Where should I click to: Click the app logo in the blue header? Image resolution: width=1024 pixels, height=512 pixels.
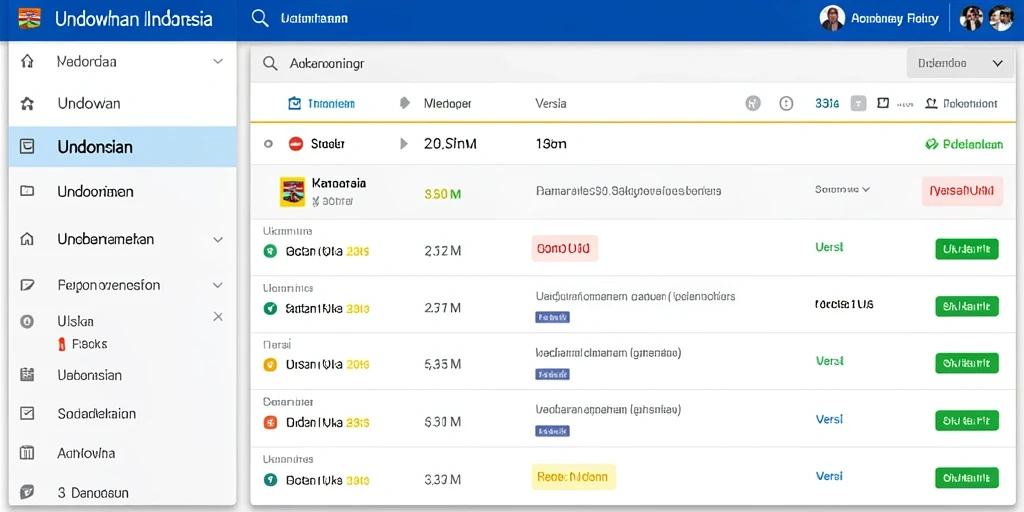[29, 18]
